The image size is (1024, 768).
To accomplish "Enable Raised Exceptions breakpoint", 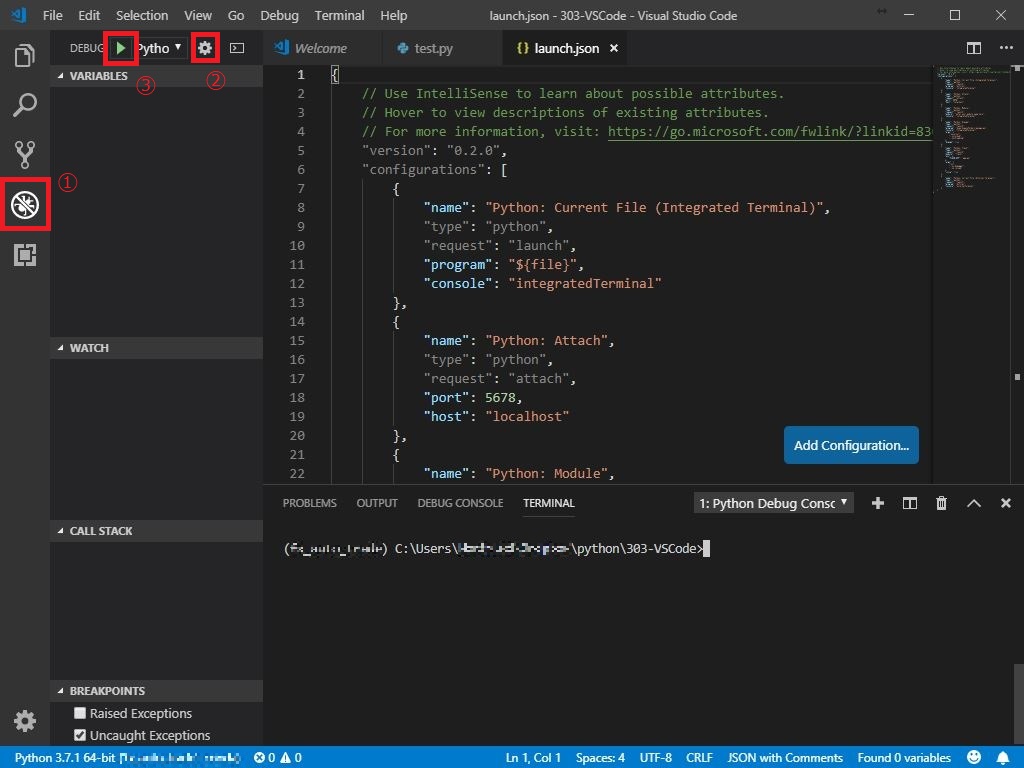I will [x=80, y=712].
